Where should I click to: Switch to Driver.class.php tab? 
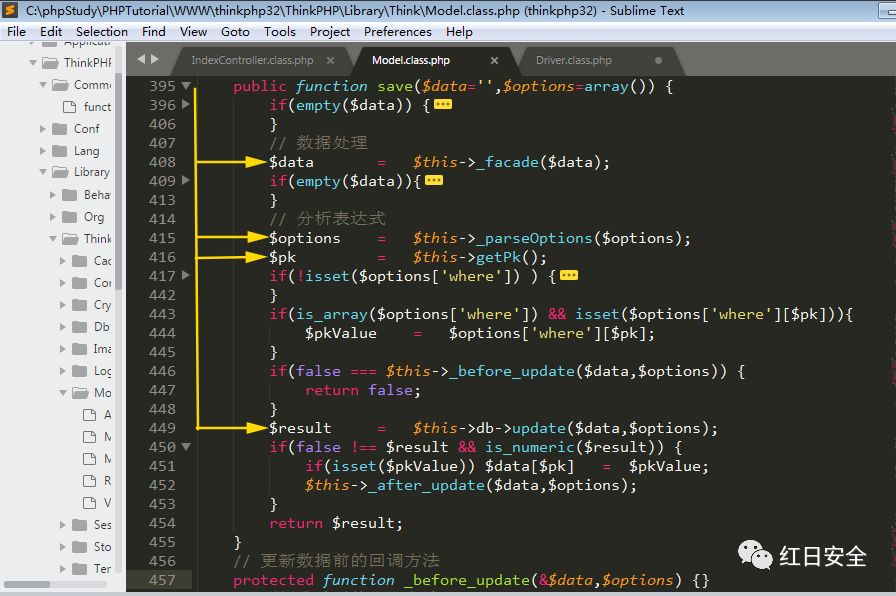(x=574, y=60)
